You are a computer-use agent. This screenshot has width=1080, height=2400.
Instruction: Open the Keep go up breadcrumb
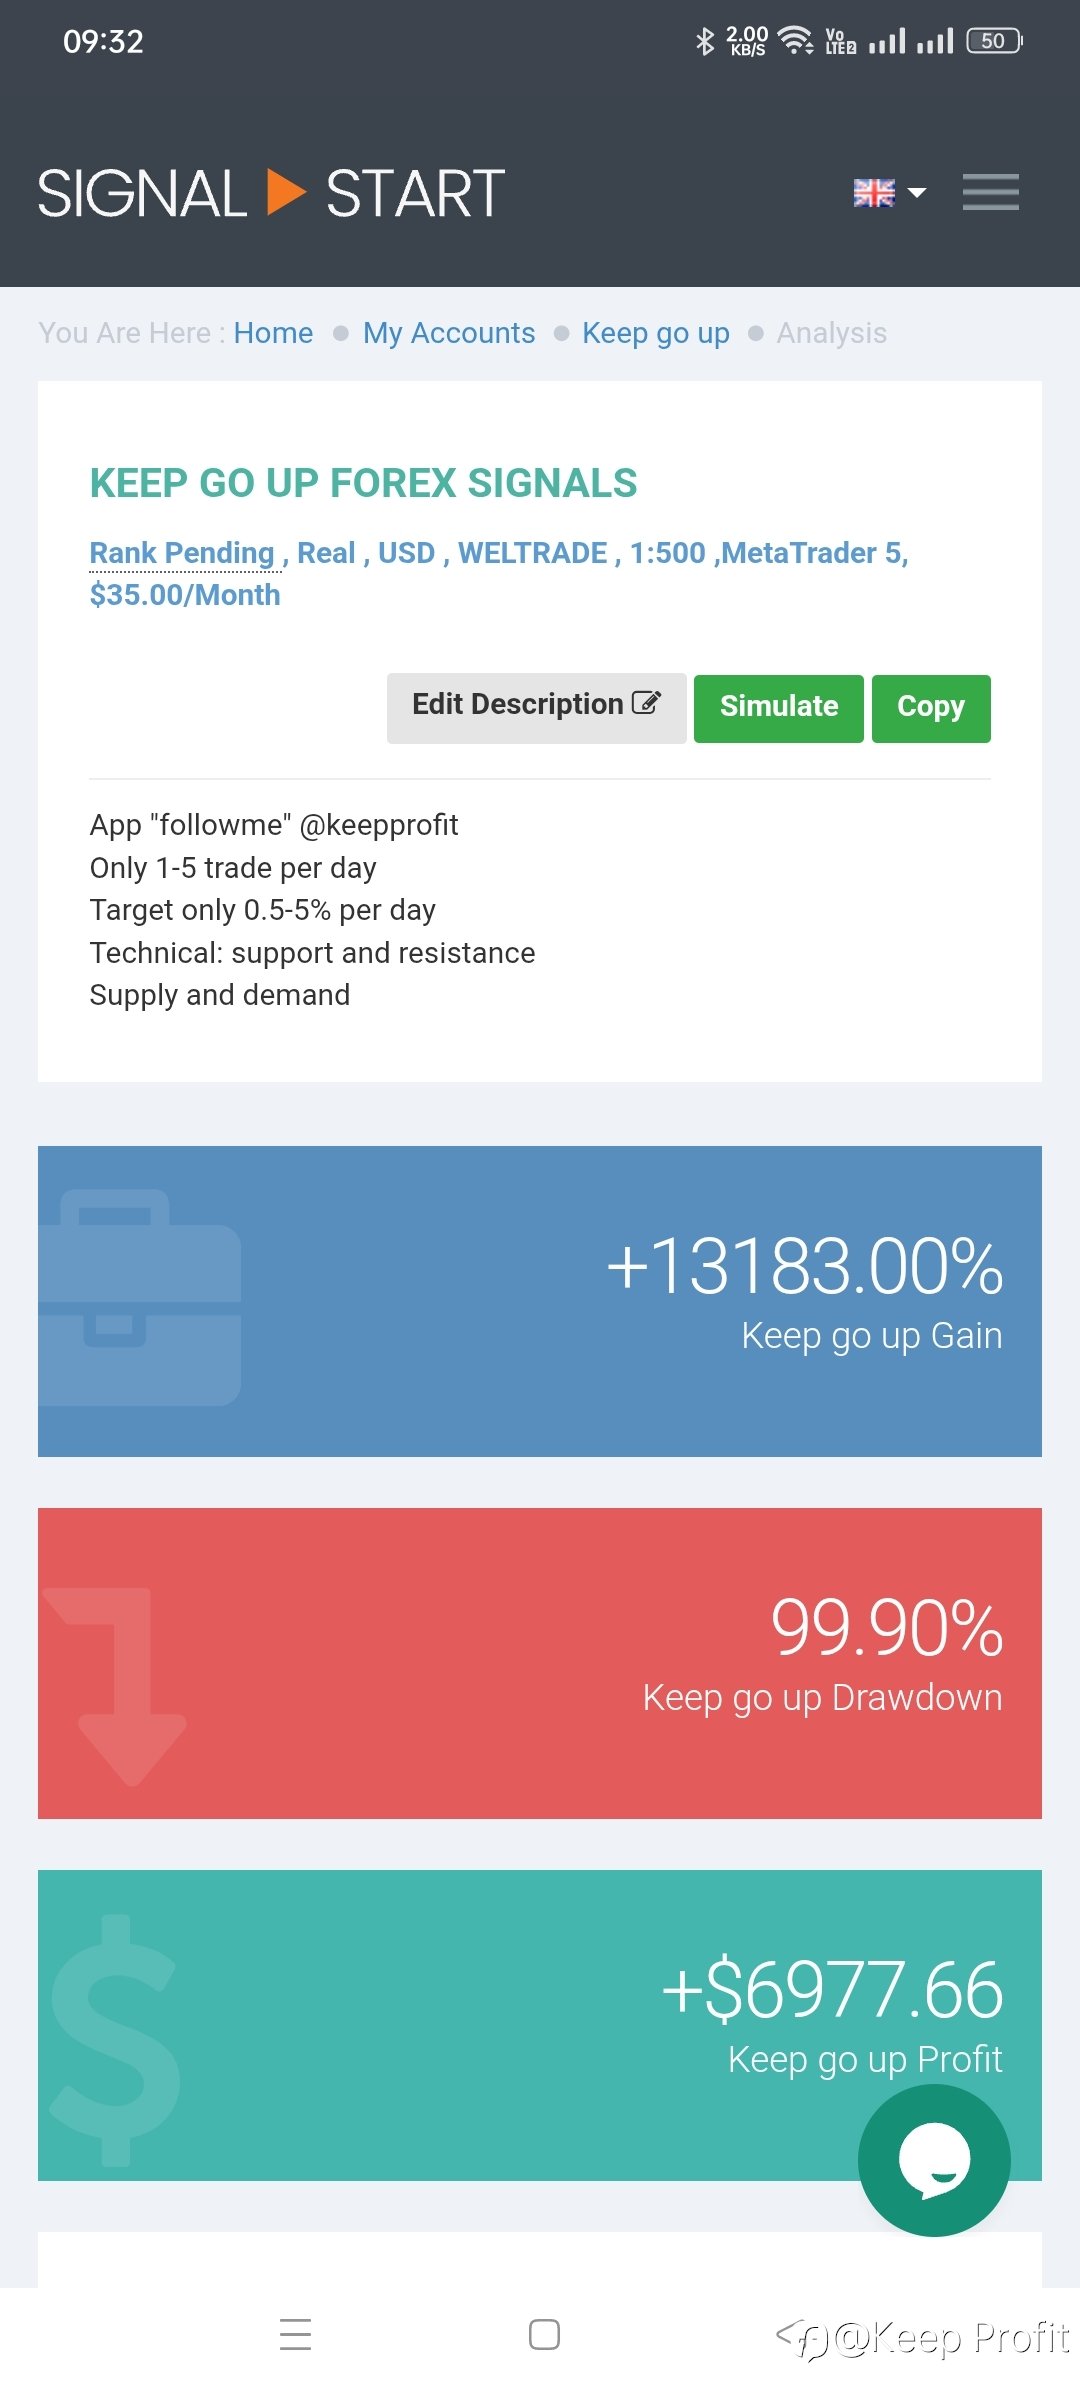pos(655,333)
